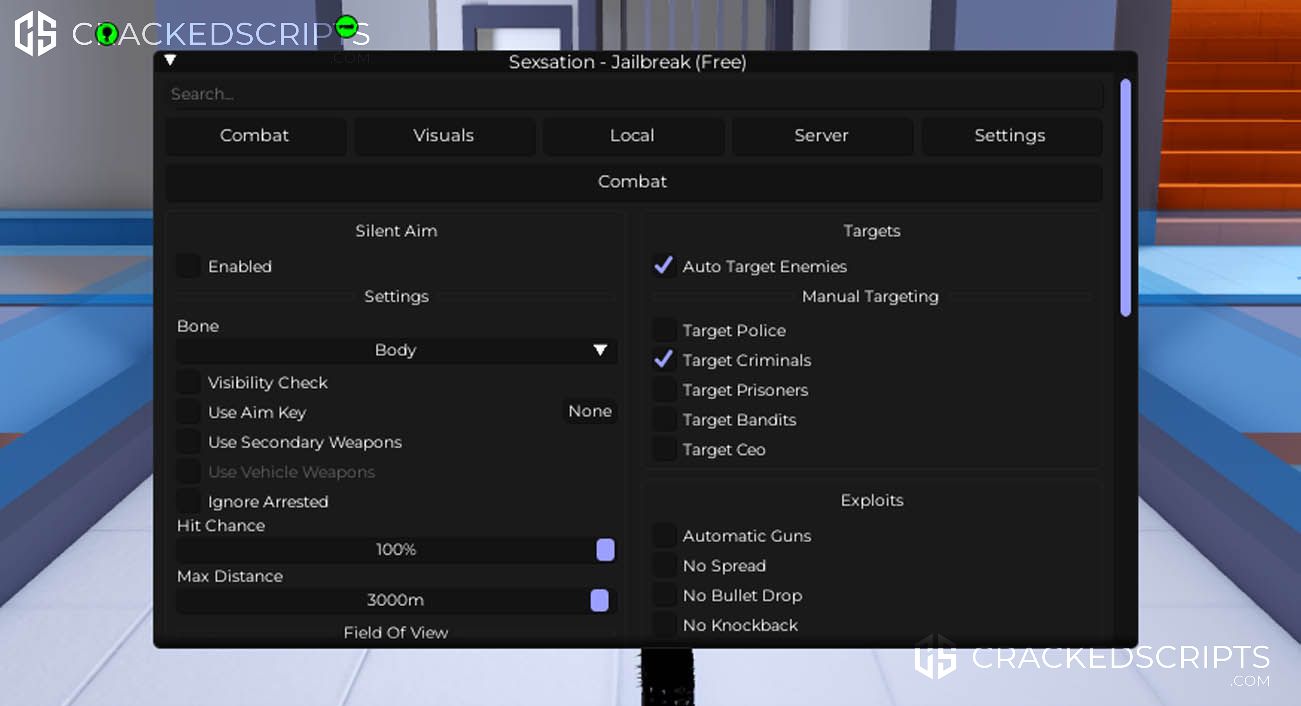Open the Visuals tab
The height and width of the screenshot is (706, 1301).
point(444,136)
